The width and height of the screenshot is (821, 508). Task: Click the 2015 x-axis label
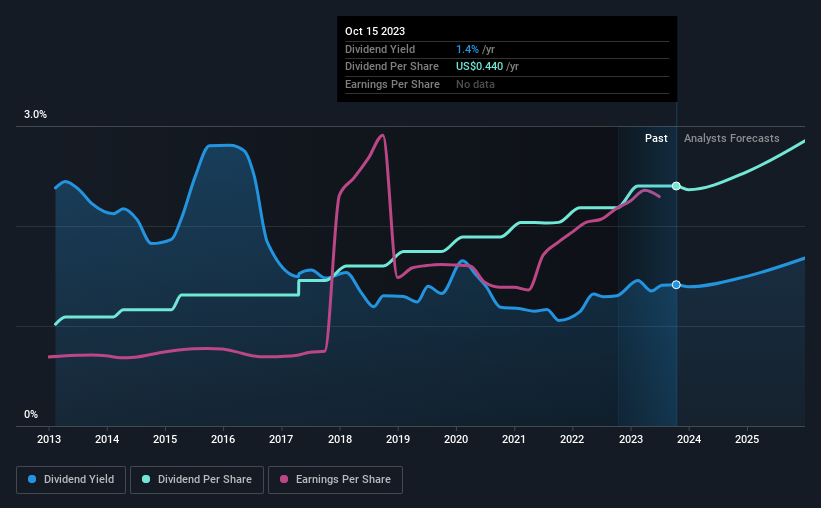pyautogui.click(x=165, y=439)
